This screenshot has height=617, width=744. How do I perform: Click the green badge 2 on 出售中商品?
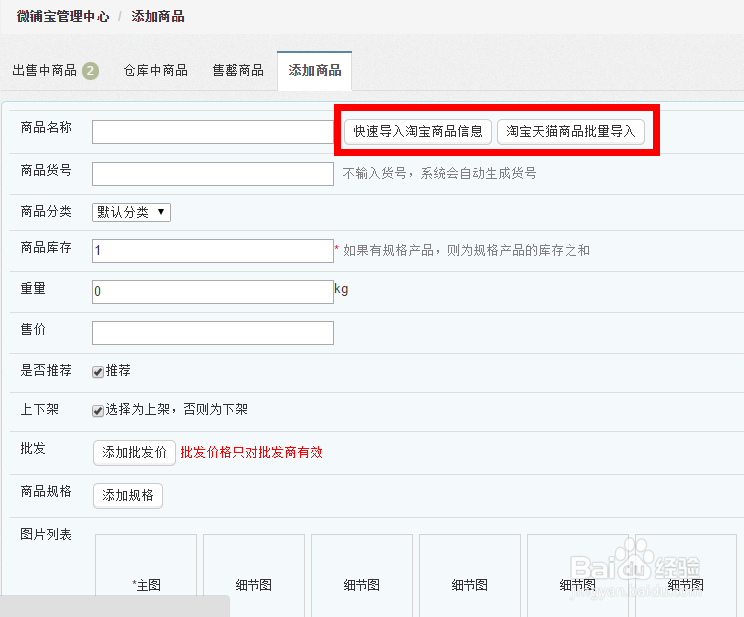[90, 71]
